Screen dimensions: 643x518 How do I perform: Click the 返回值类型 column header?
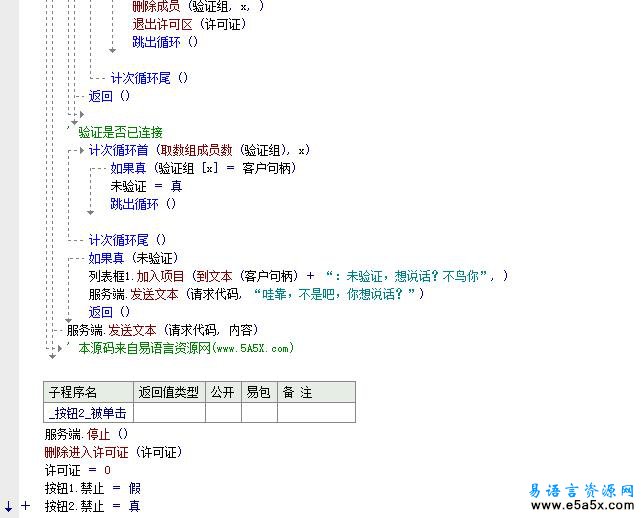(169, 392)
